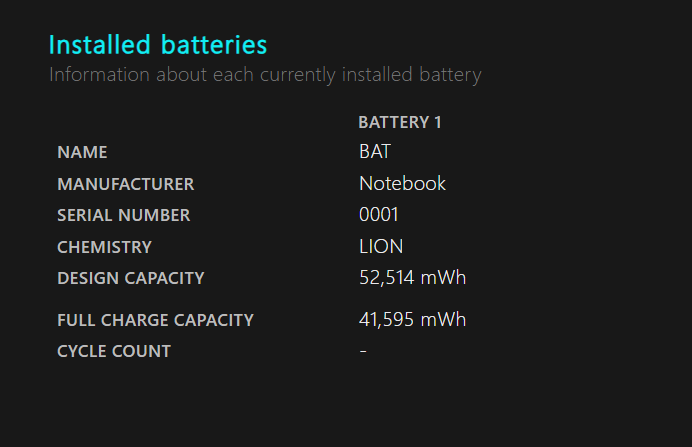Click the NAME row label
Viewport: 692px width, 447px height.
(83, 152)
